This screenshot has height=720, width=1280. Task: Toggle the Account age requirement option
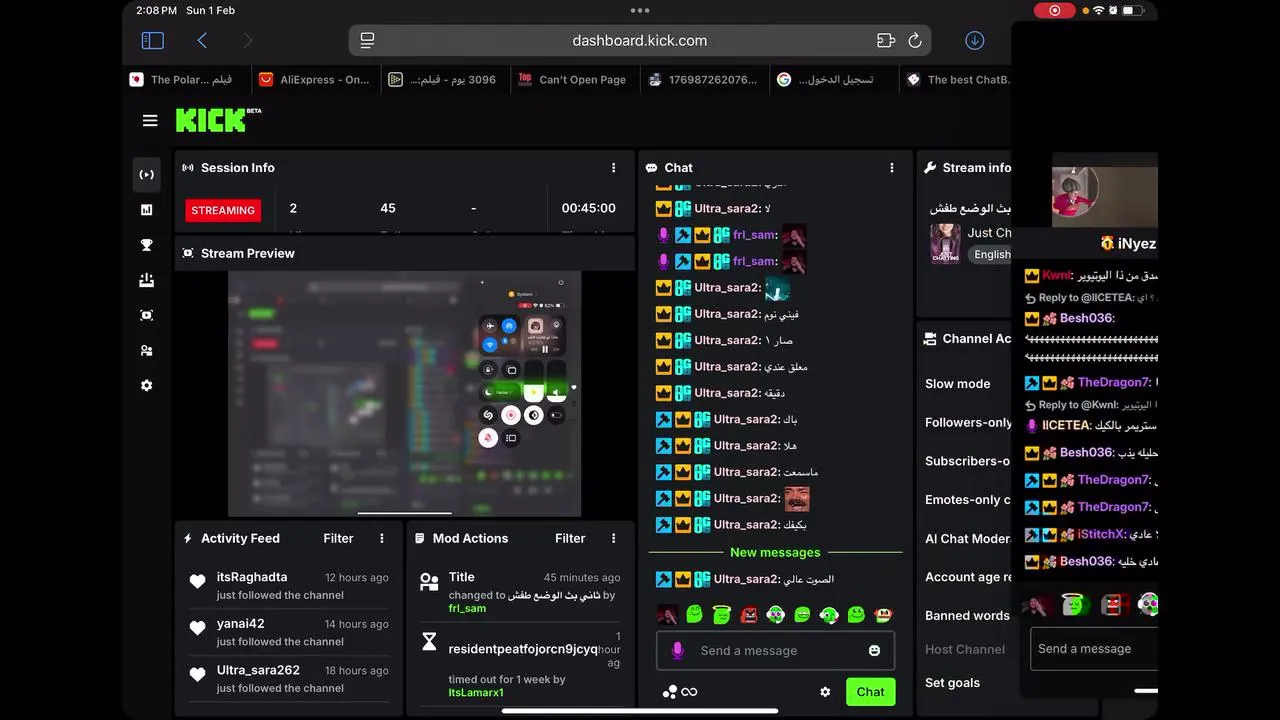[x=967, y=577]
